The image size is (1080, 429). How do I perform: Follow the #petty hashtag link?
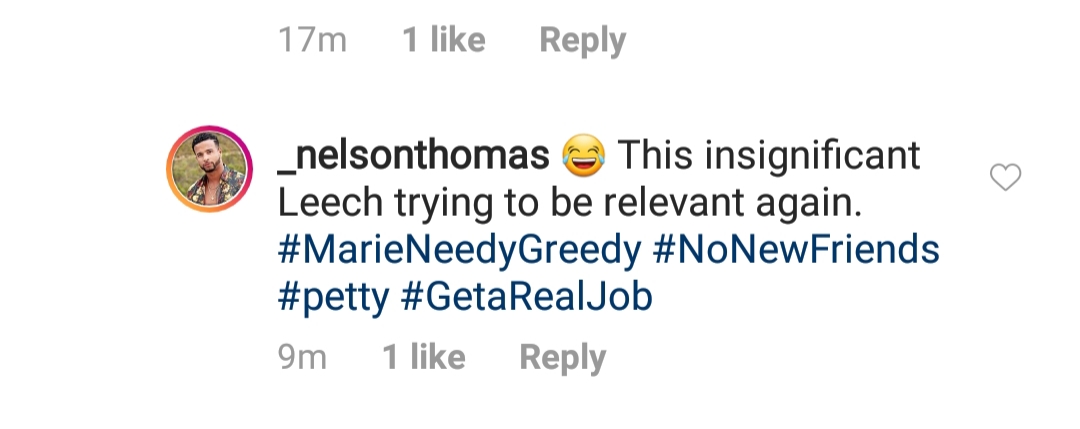[333, 298]
